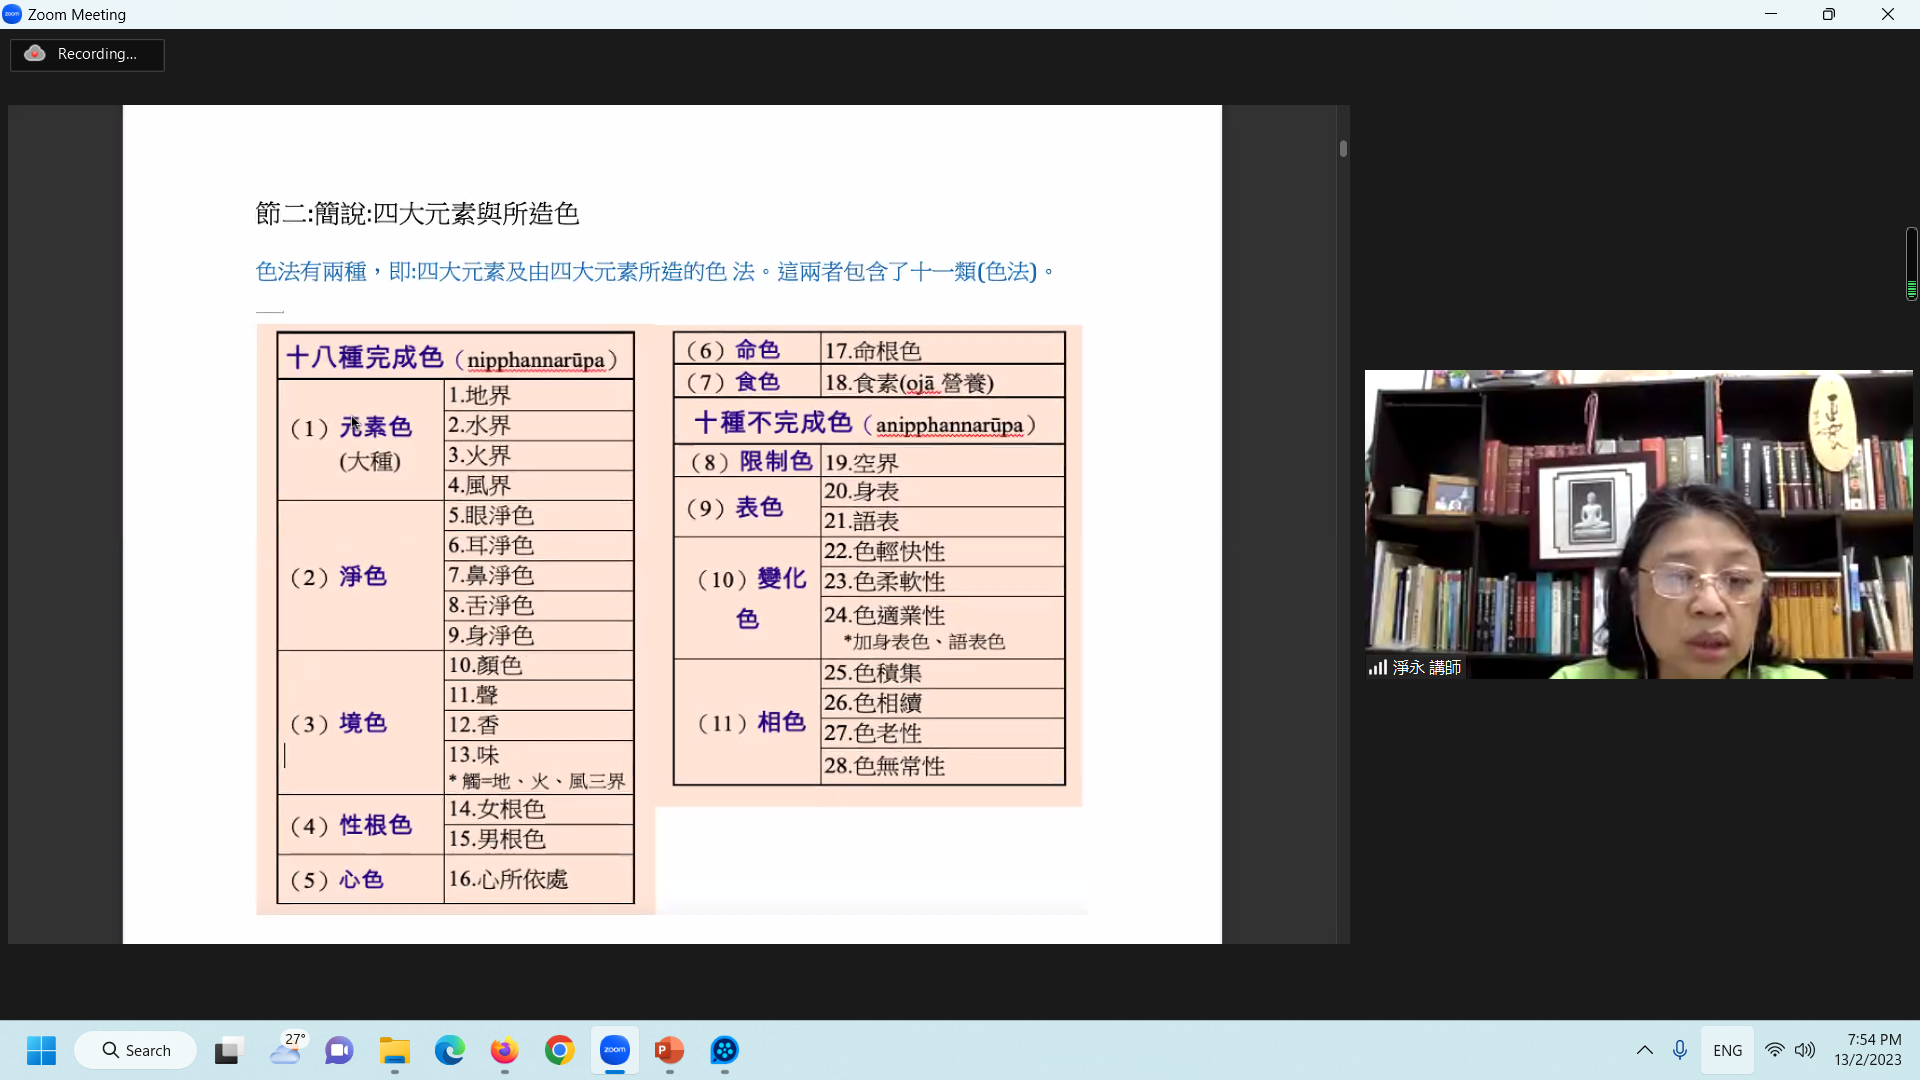This screenshot has width=1920, height=1080.
Task: Open the clock showing 7:54 PM
Action: [1867, 1050]
